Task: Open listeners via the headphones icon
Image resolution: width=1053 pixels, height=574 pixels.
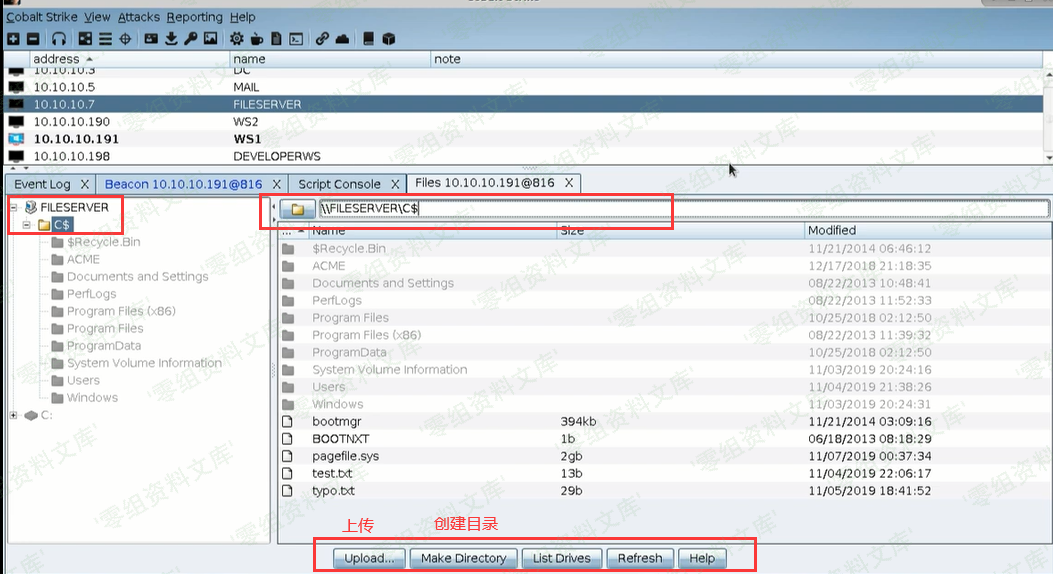Action: pyautogui.click(x=59, y=39)
